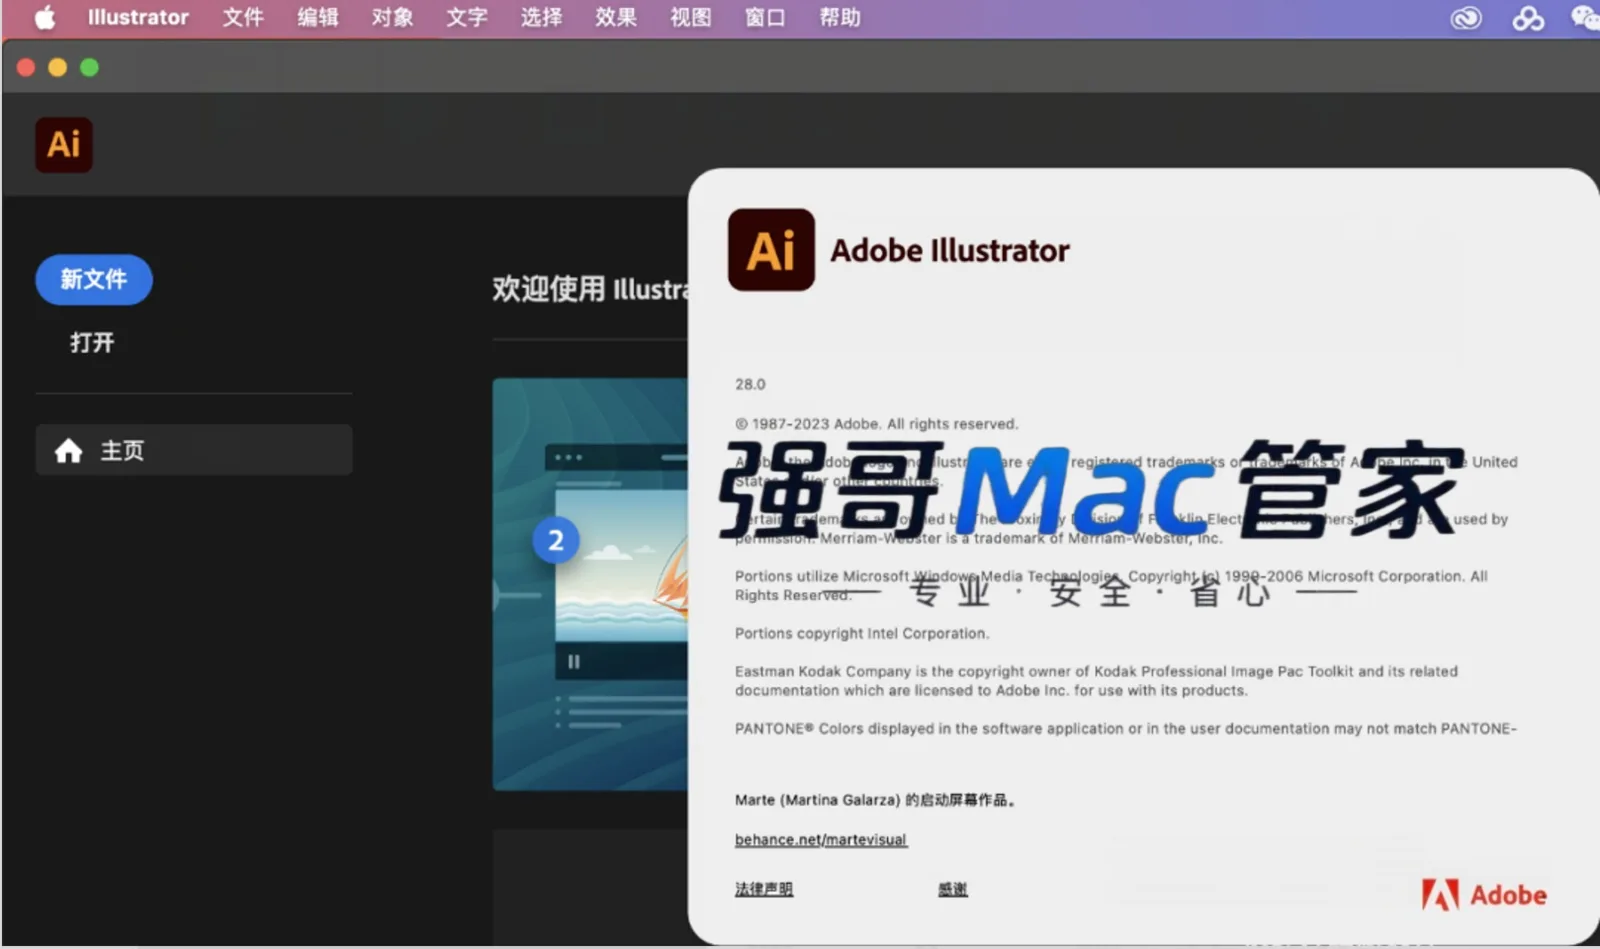Close the Illustrator window with red button
1600x949 pixels.
(26, 67)
